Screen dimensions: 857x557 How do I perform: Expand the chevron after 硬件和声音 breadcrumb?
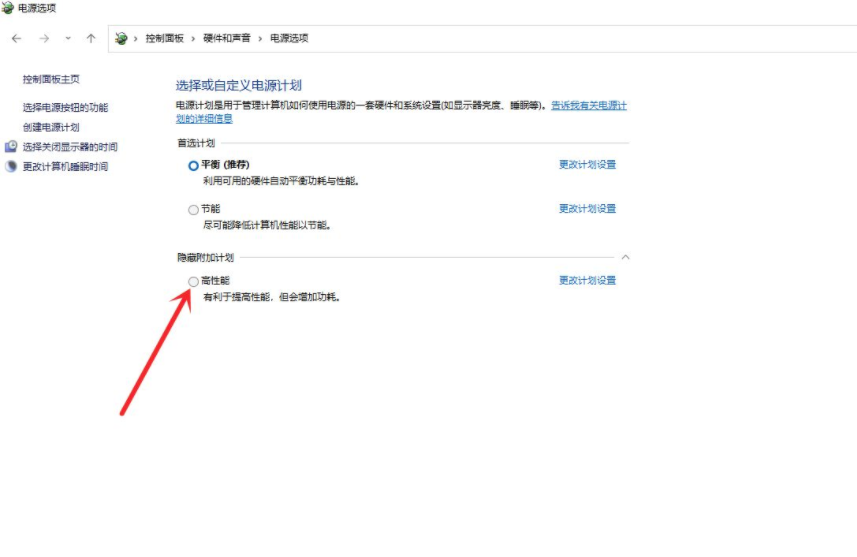click(260, 38)
